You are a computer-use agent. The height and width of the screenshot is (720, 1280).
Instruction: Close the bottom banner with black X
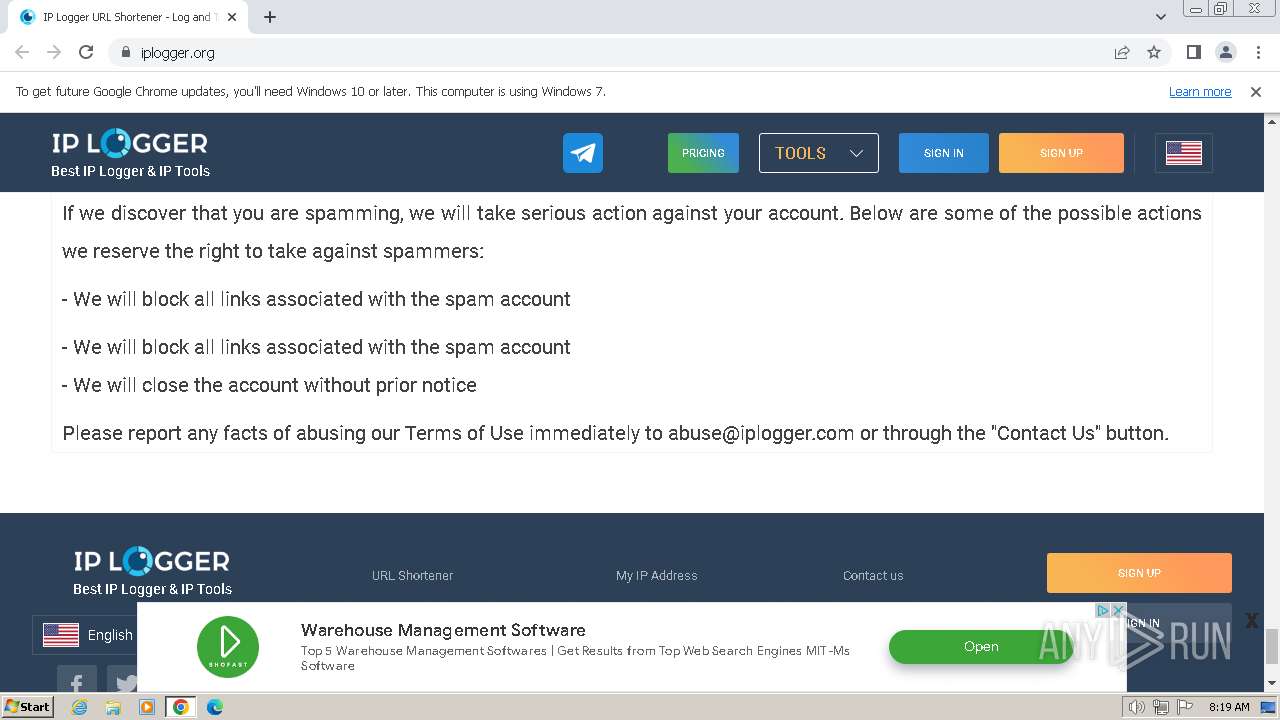1251,620
